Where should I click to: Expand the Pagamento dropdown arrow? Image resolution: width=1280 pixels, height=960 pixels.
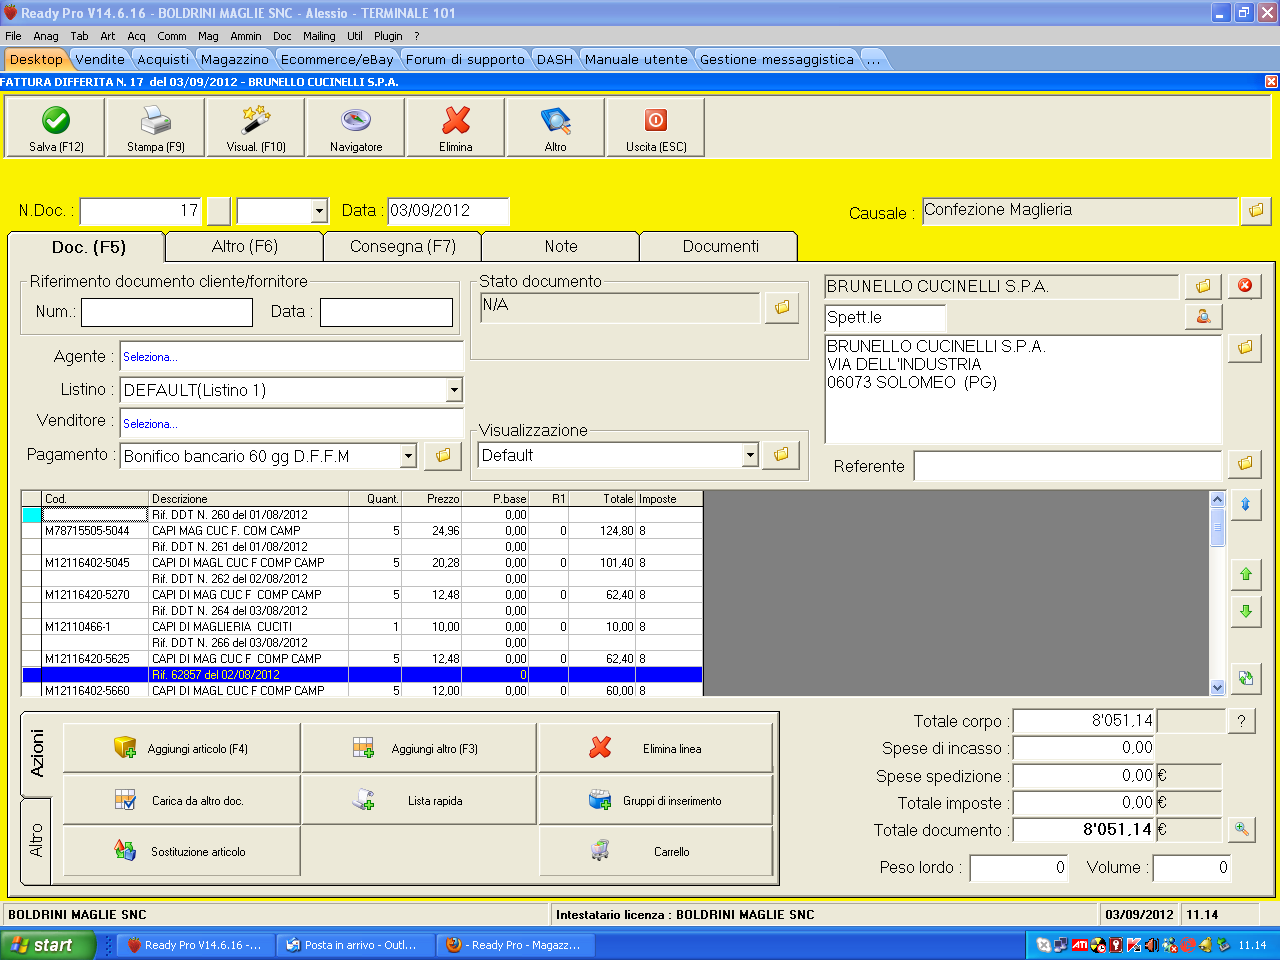click(x=408, y=456)
